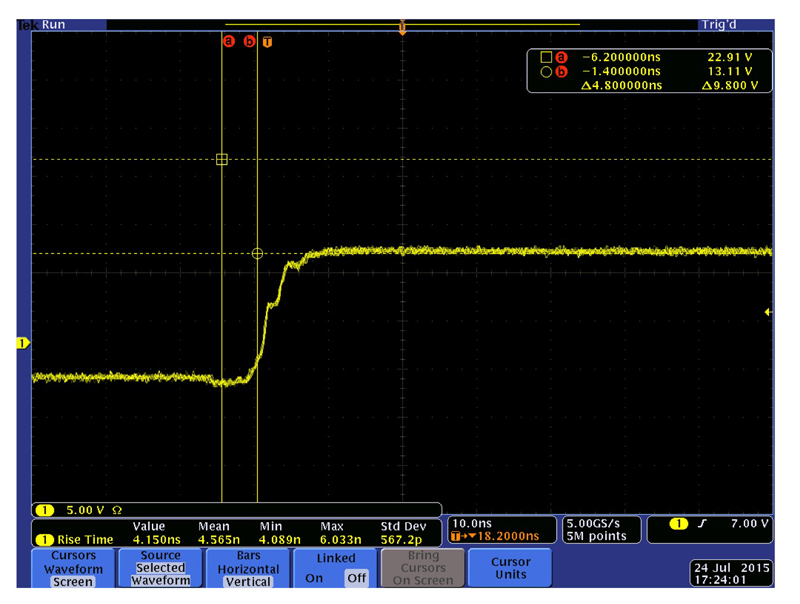The height and width of the screenshot is (604, 800).
Task: Click the orange 'T' trigger marker
Action: pyautogui.click(x=267, y=42)
